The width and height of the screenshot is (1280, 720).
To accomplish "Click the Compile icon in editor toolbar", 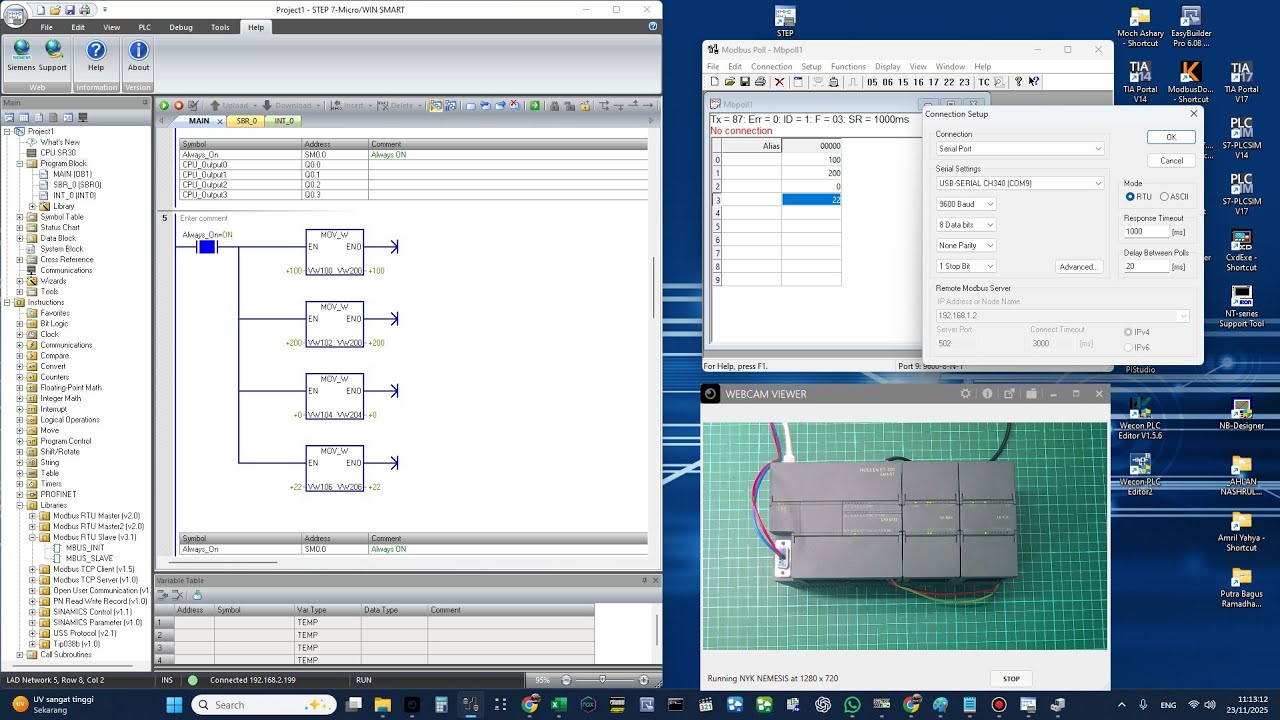I will 194,105.
